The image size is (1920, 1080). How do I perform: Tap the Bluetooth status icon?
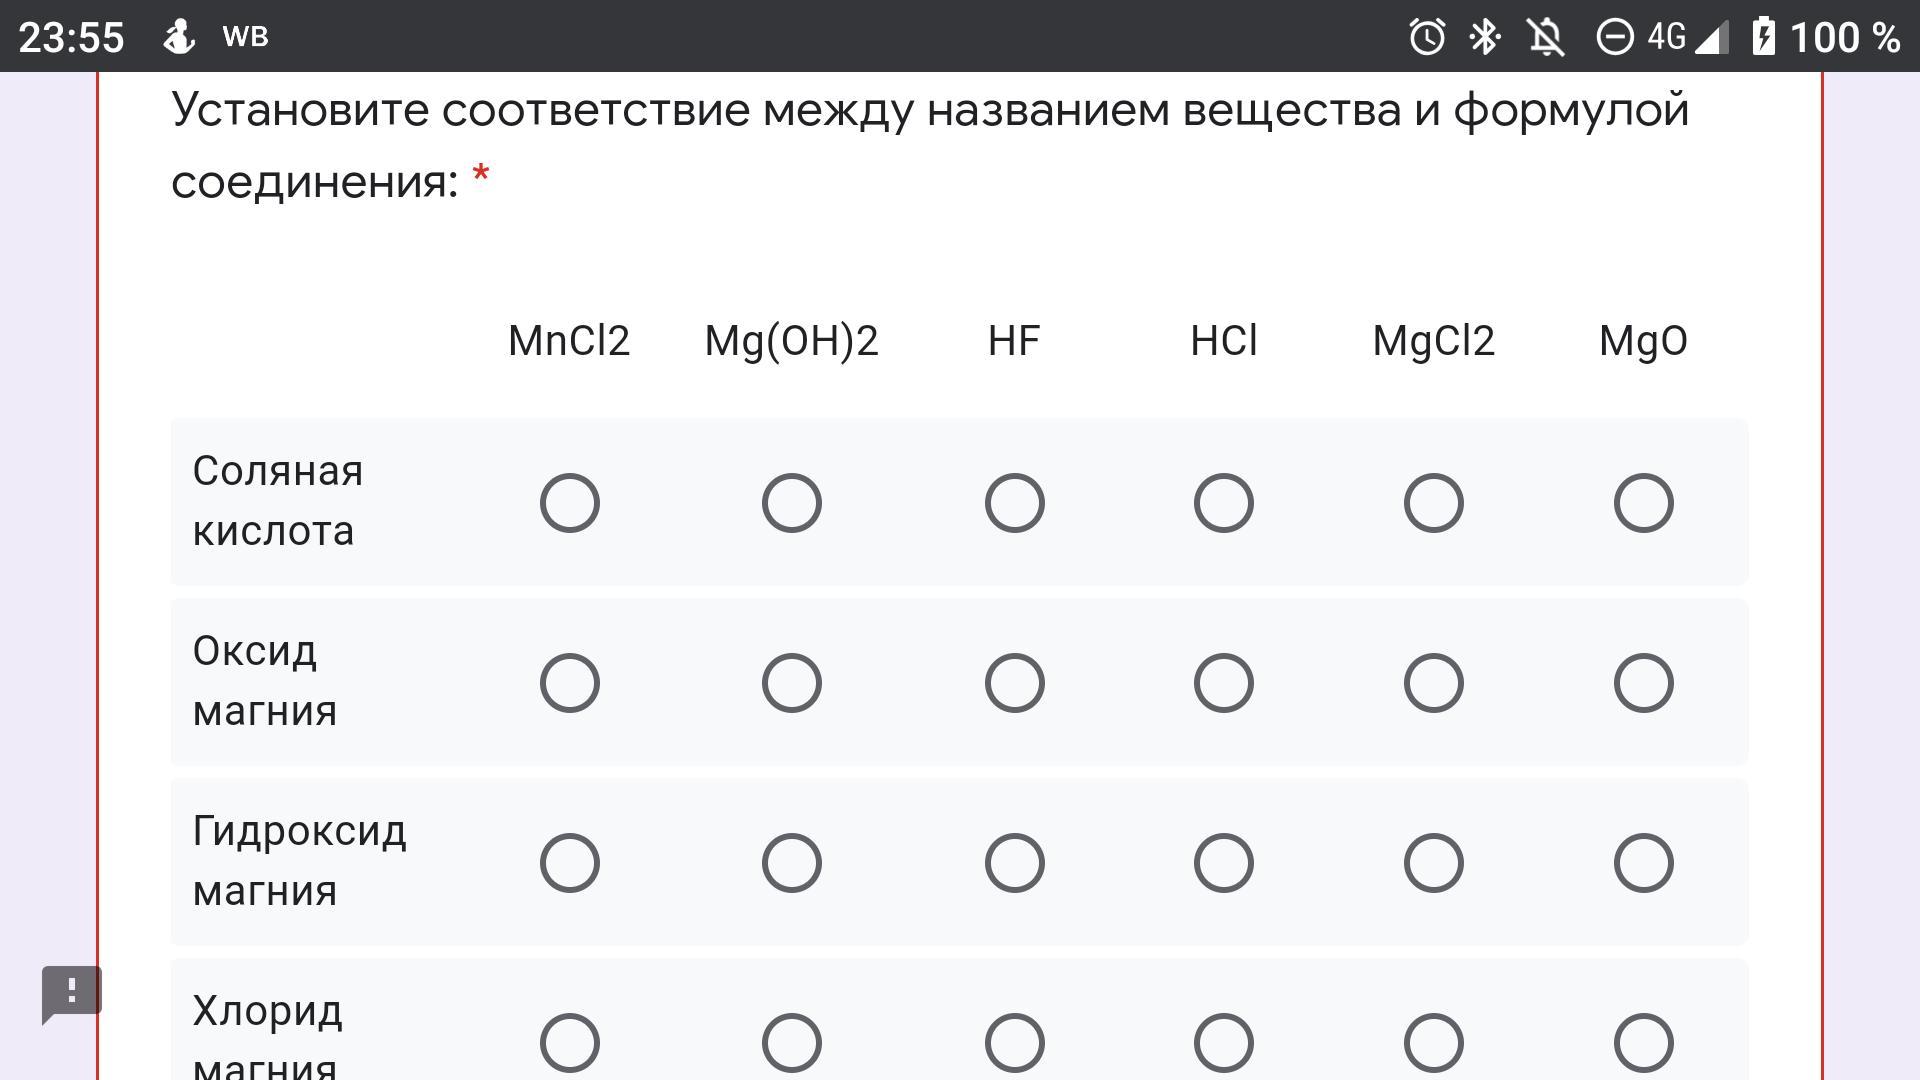click(x=1484, y=37)
